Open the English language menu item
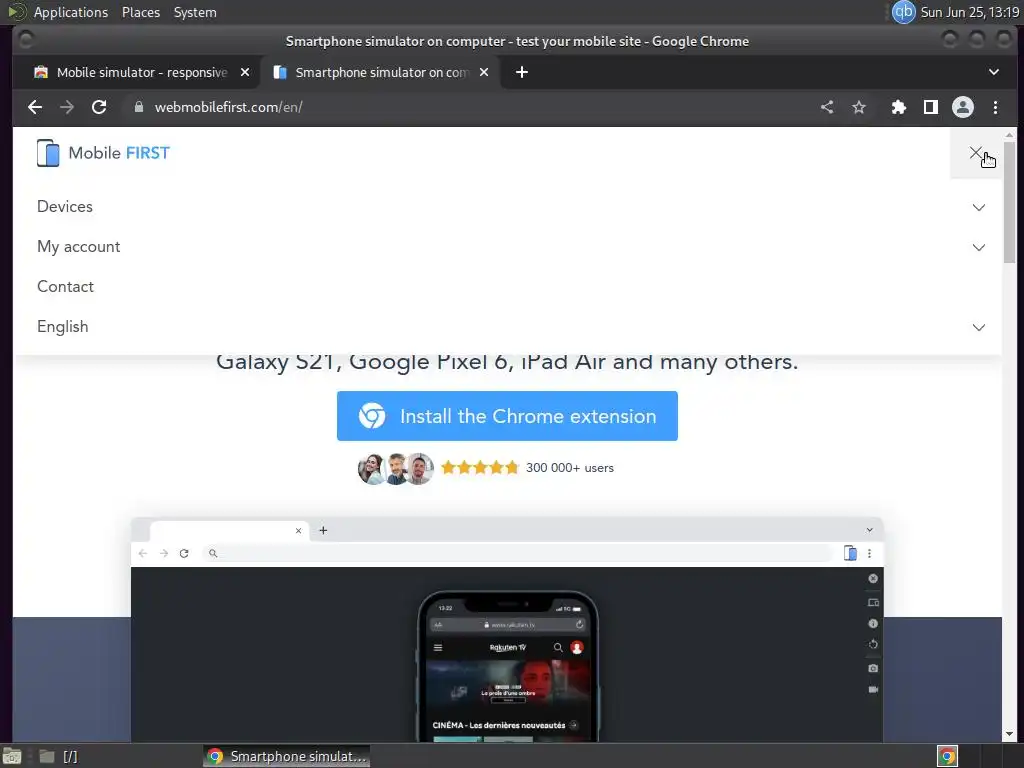This screenshot has height=768, width=1024. [63, 327]
